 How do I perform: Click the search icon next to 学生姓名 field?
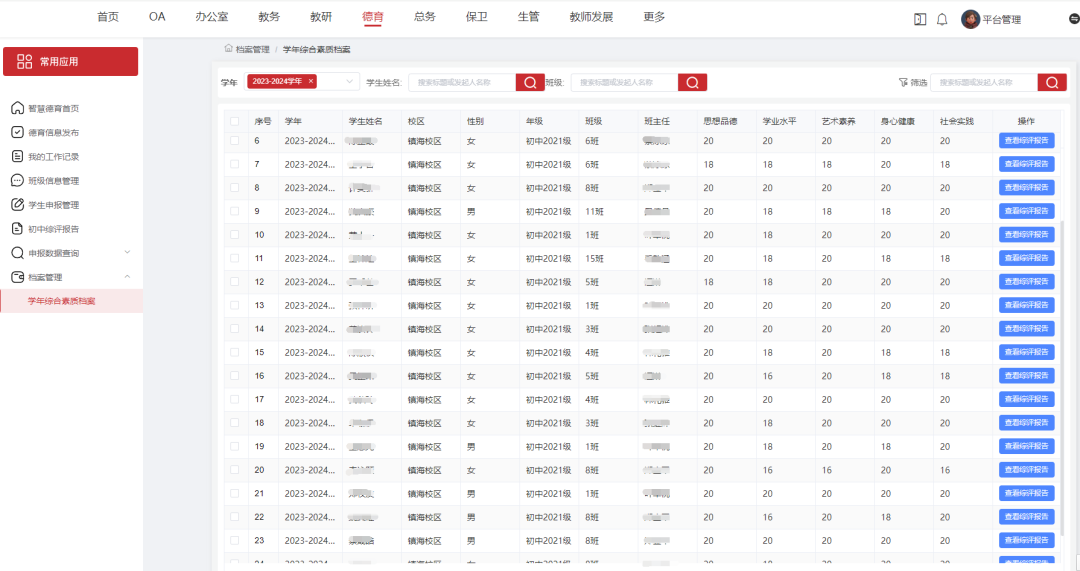[530, 82]
